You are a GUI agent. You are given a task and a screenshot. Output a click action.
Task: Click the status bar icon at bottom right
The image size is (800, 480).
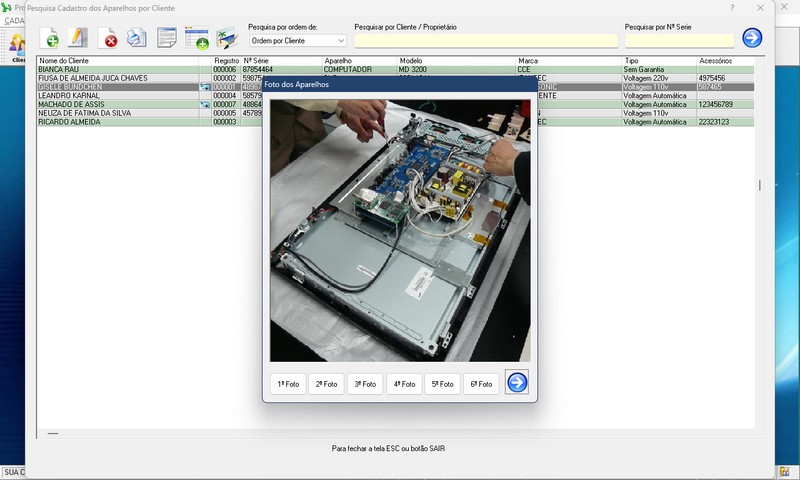coord(784,472)
